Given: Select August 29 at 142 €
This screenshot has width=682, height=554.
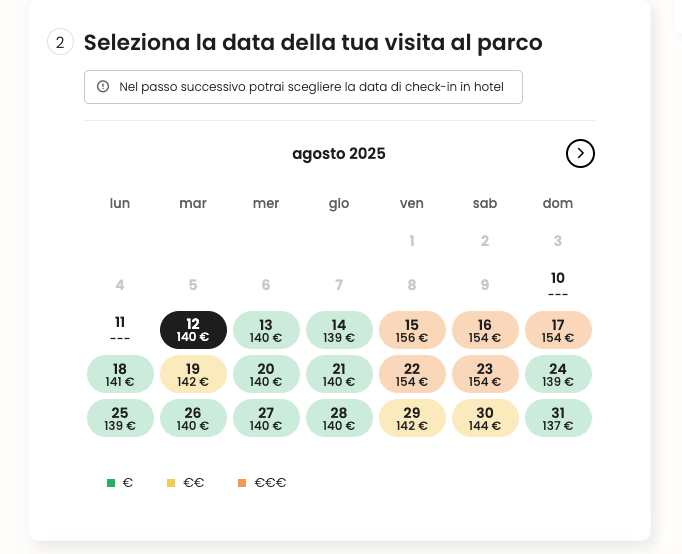Looking at the screenshot, I should pyautogui.click(x=412, y=418).
